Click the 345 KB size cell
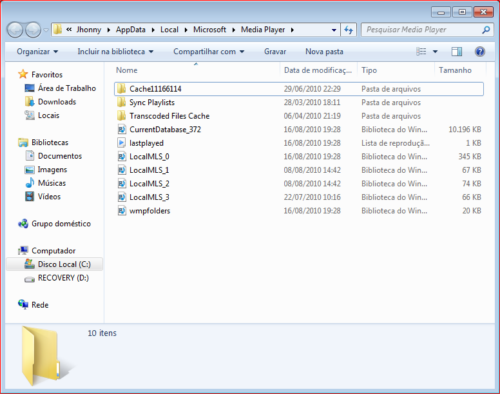 point(470,156)
